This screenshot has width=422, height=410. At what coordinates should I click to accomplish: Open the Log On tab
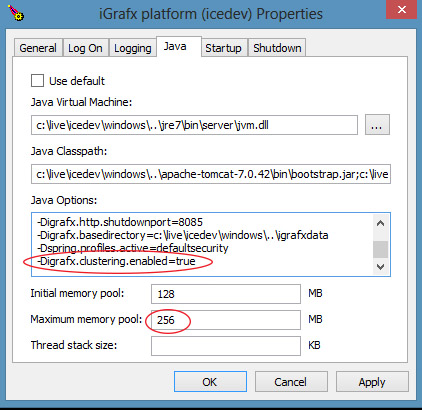(x=85, y=48)
